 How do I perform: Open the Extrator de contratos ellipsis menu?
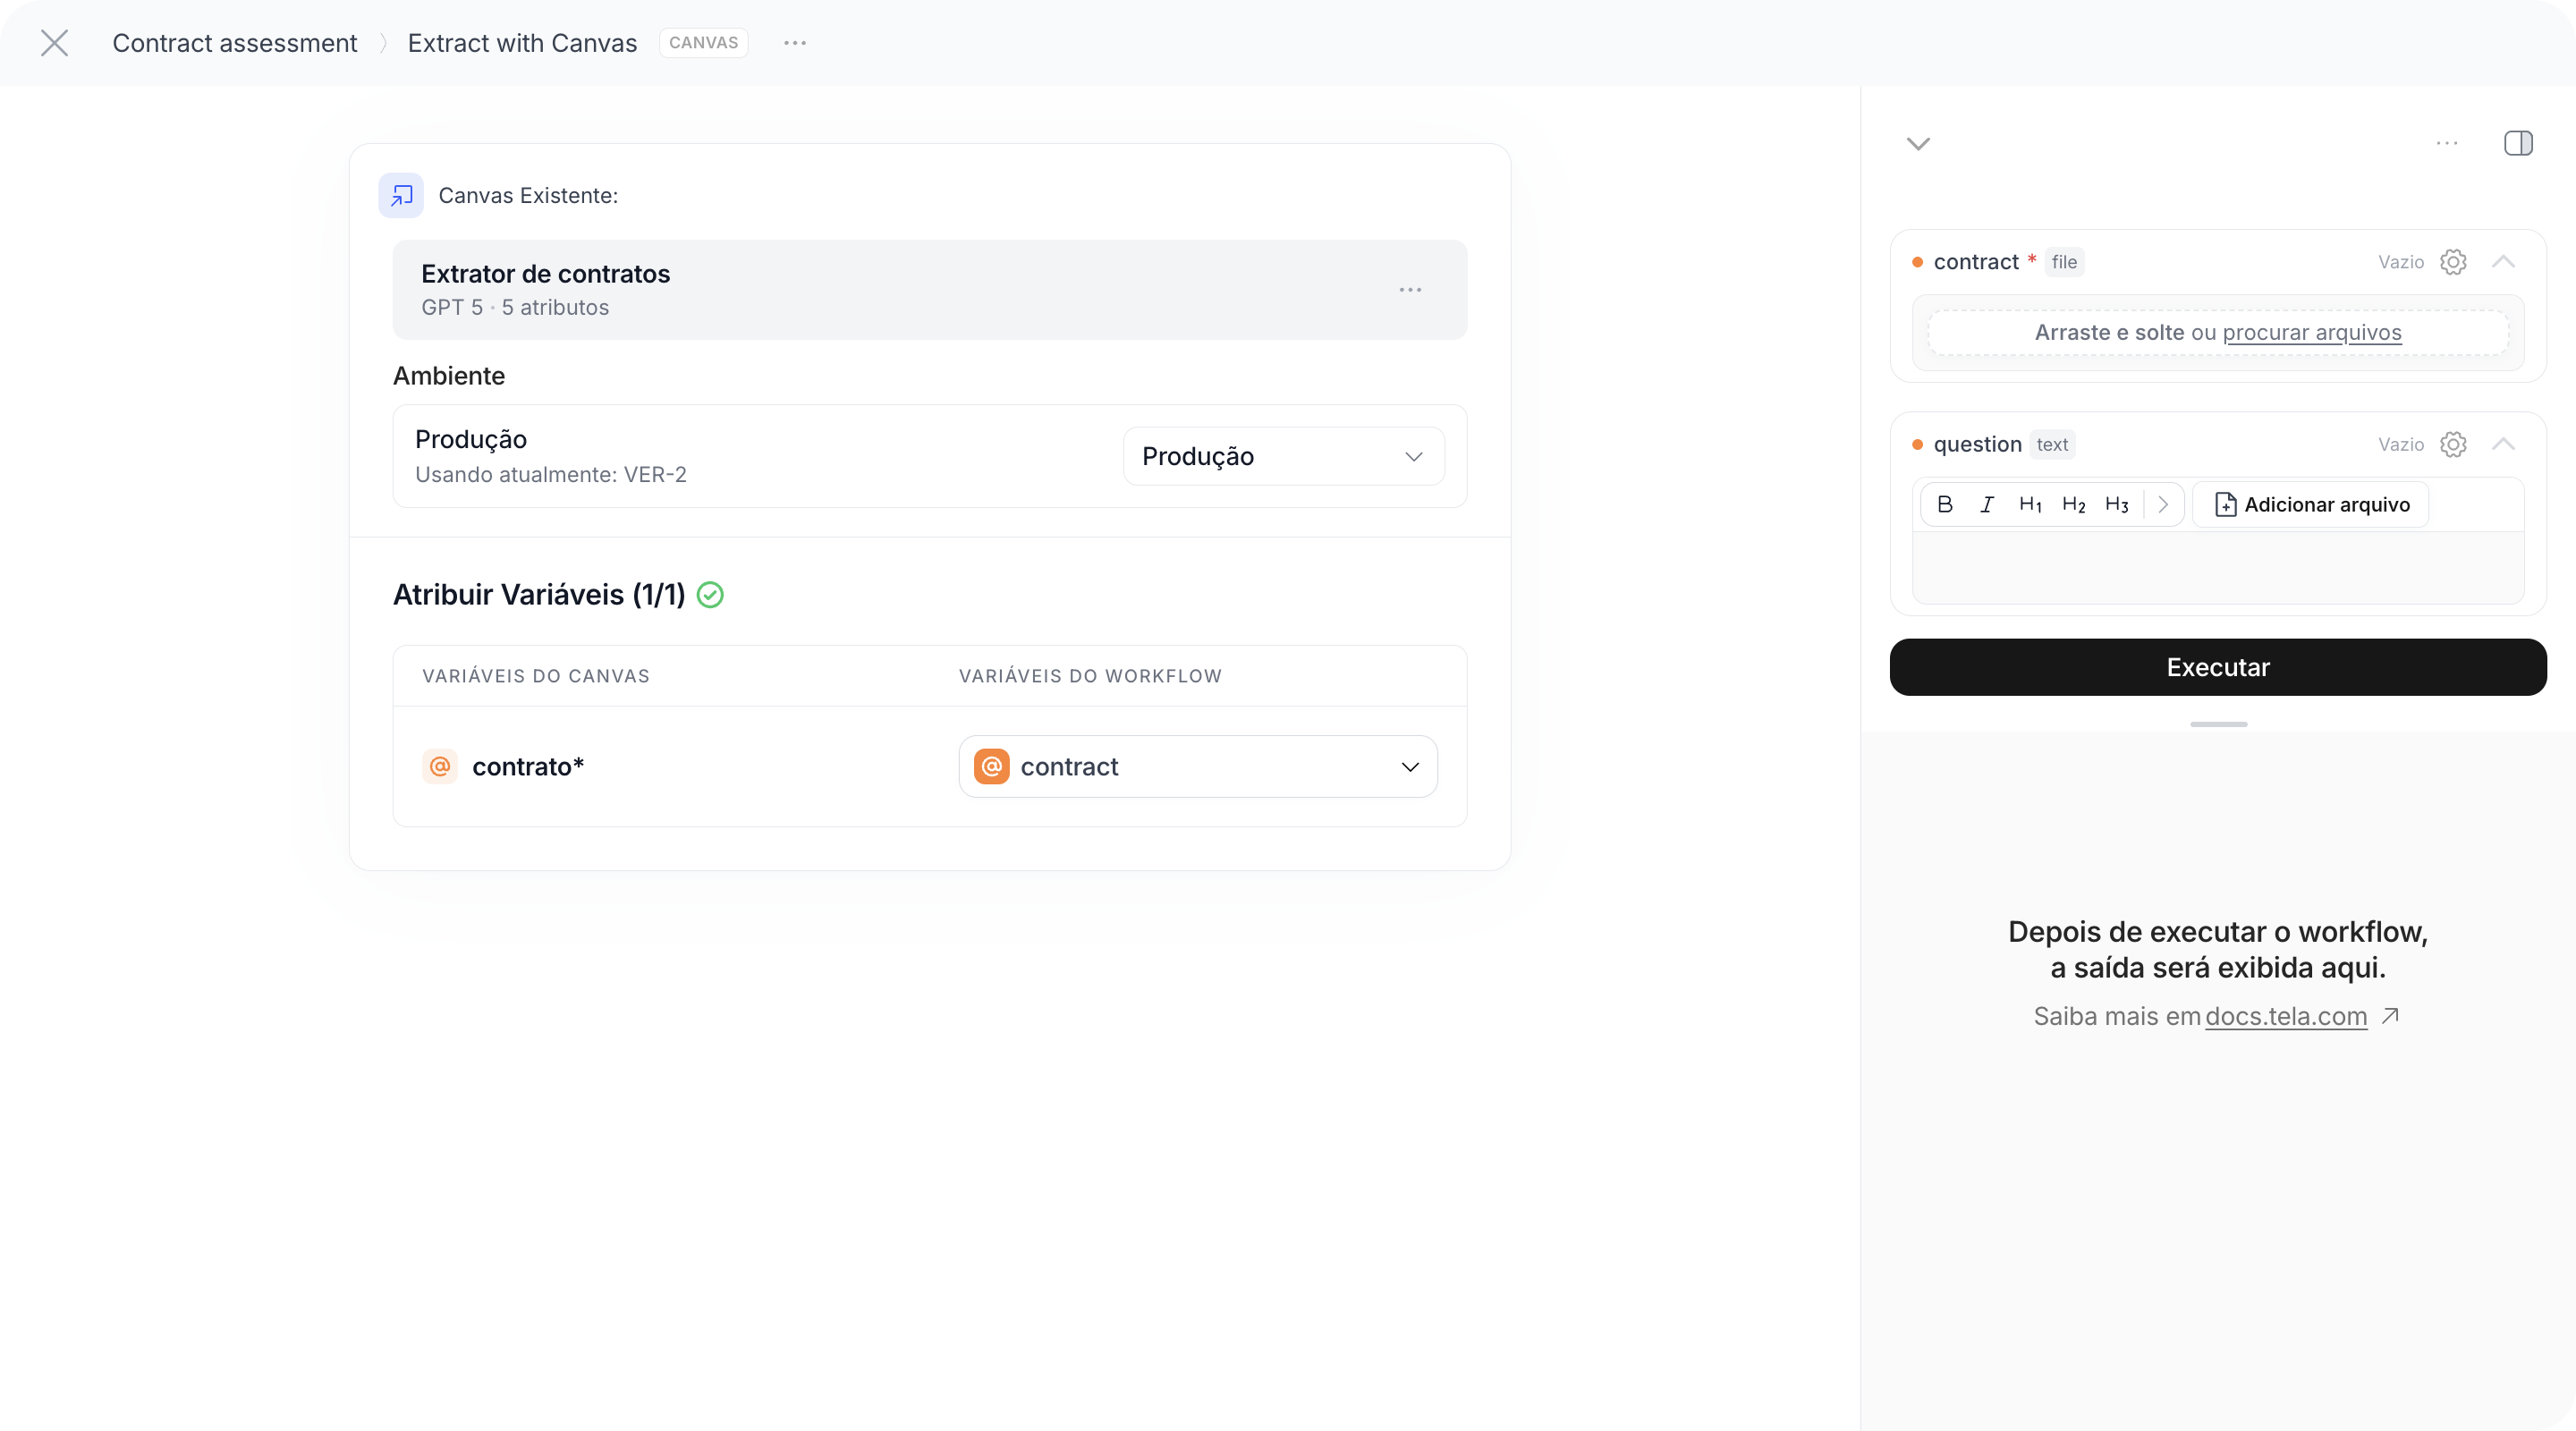pyautogui.click(x=1410, y=290)
